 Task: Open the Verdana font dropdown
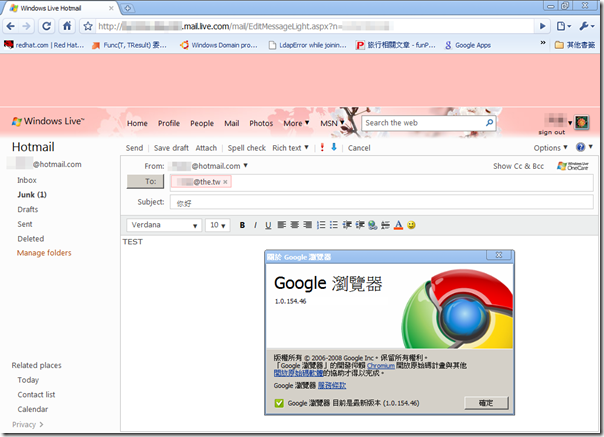(164, 225)
